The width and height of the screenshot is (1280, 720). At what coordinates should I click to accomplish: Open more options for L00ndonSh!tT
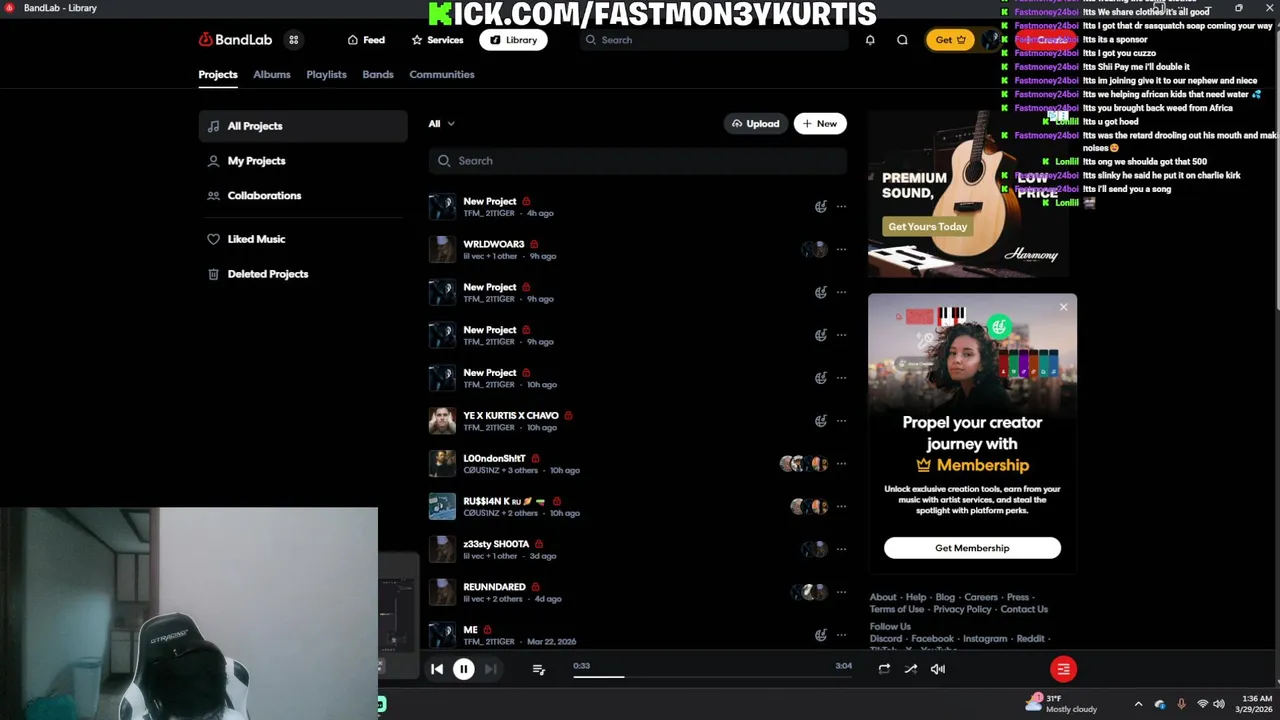click(x=841, y=464)
